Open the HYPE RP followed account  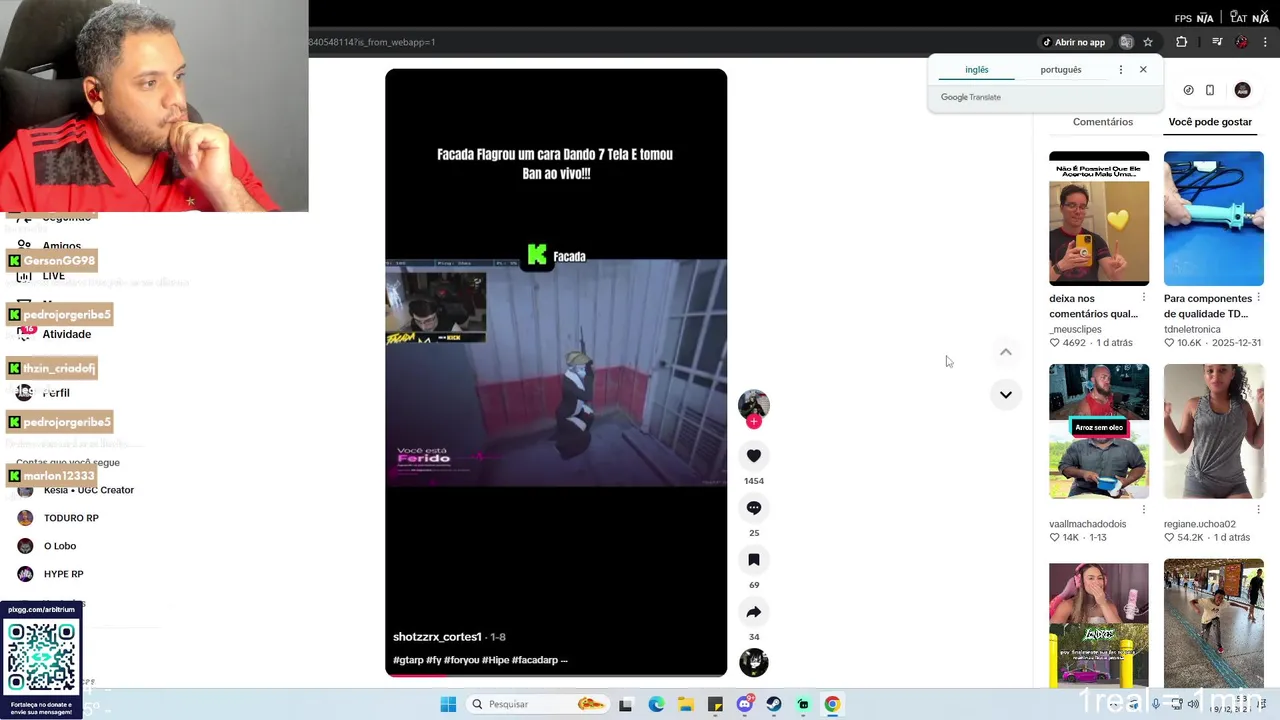pyautogui.click(x=63, y=574)
